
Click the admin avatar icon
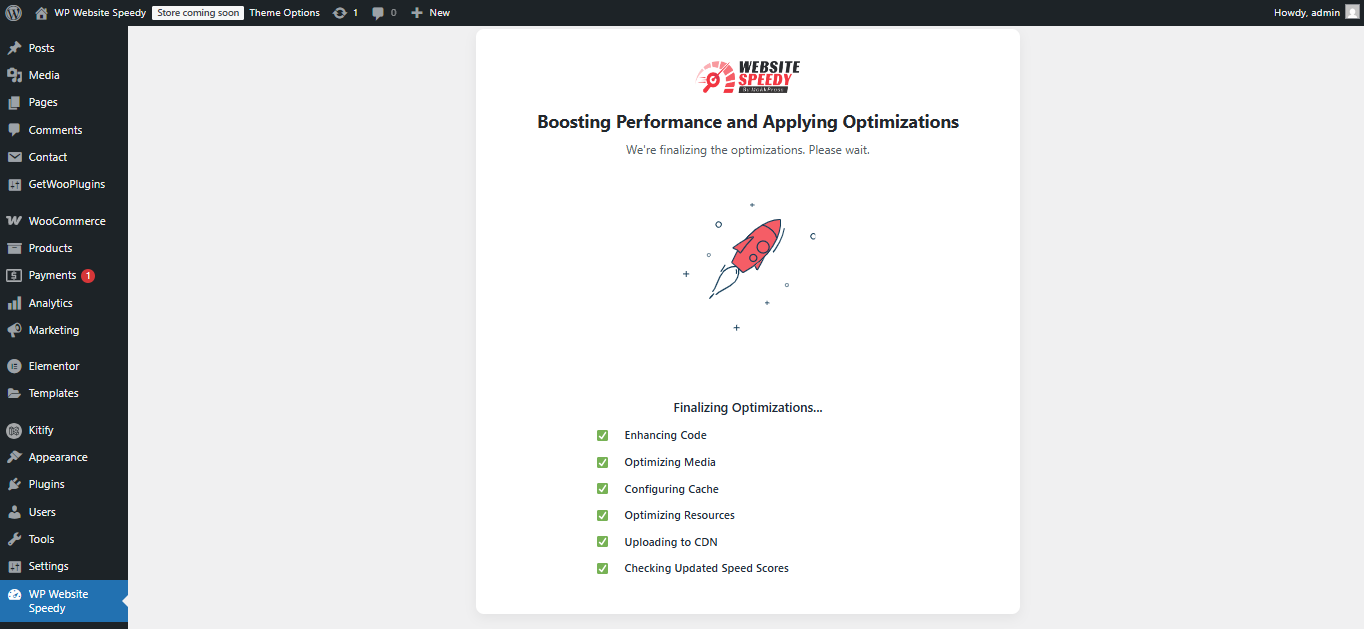tap(1352, 13)
